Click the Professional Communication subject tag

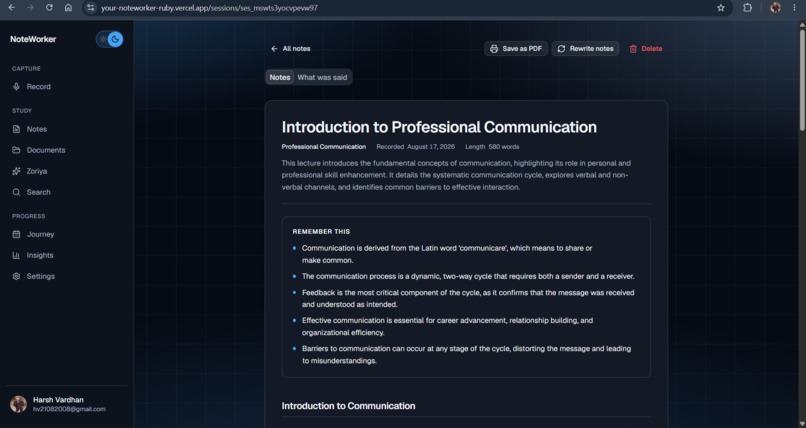[x=323, y=147]
